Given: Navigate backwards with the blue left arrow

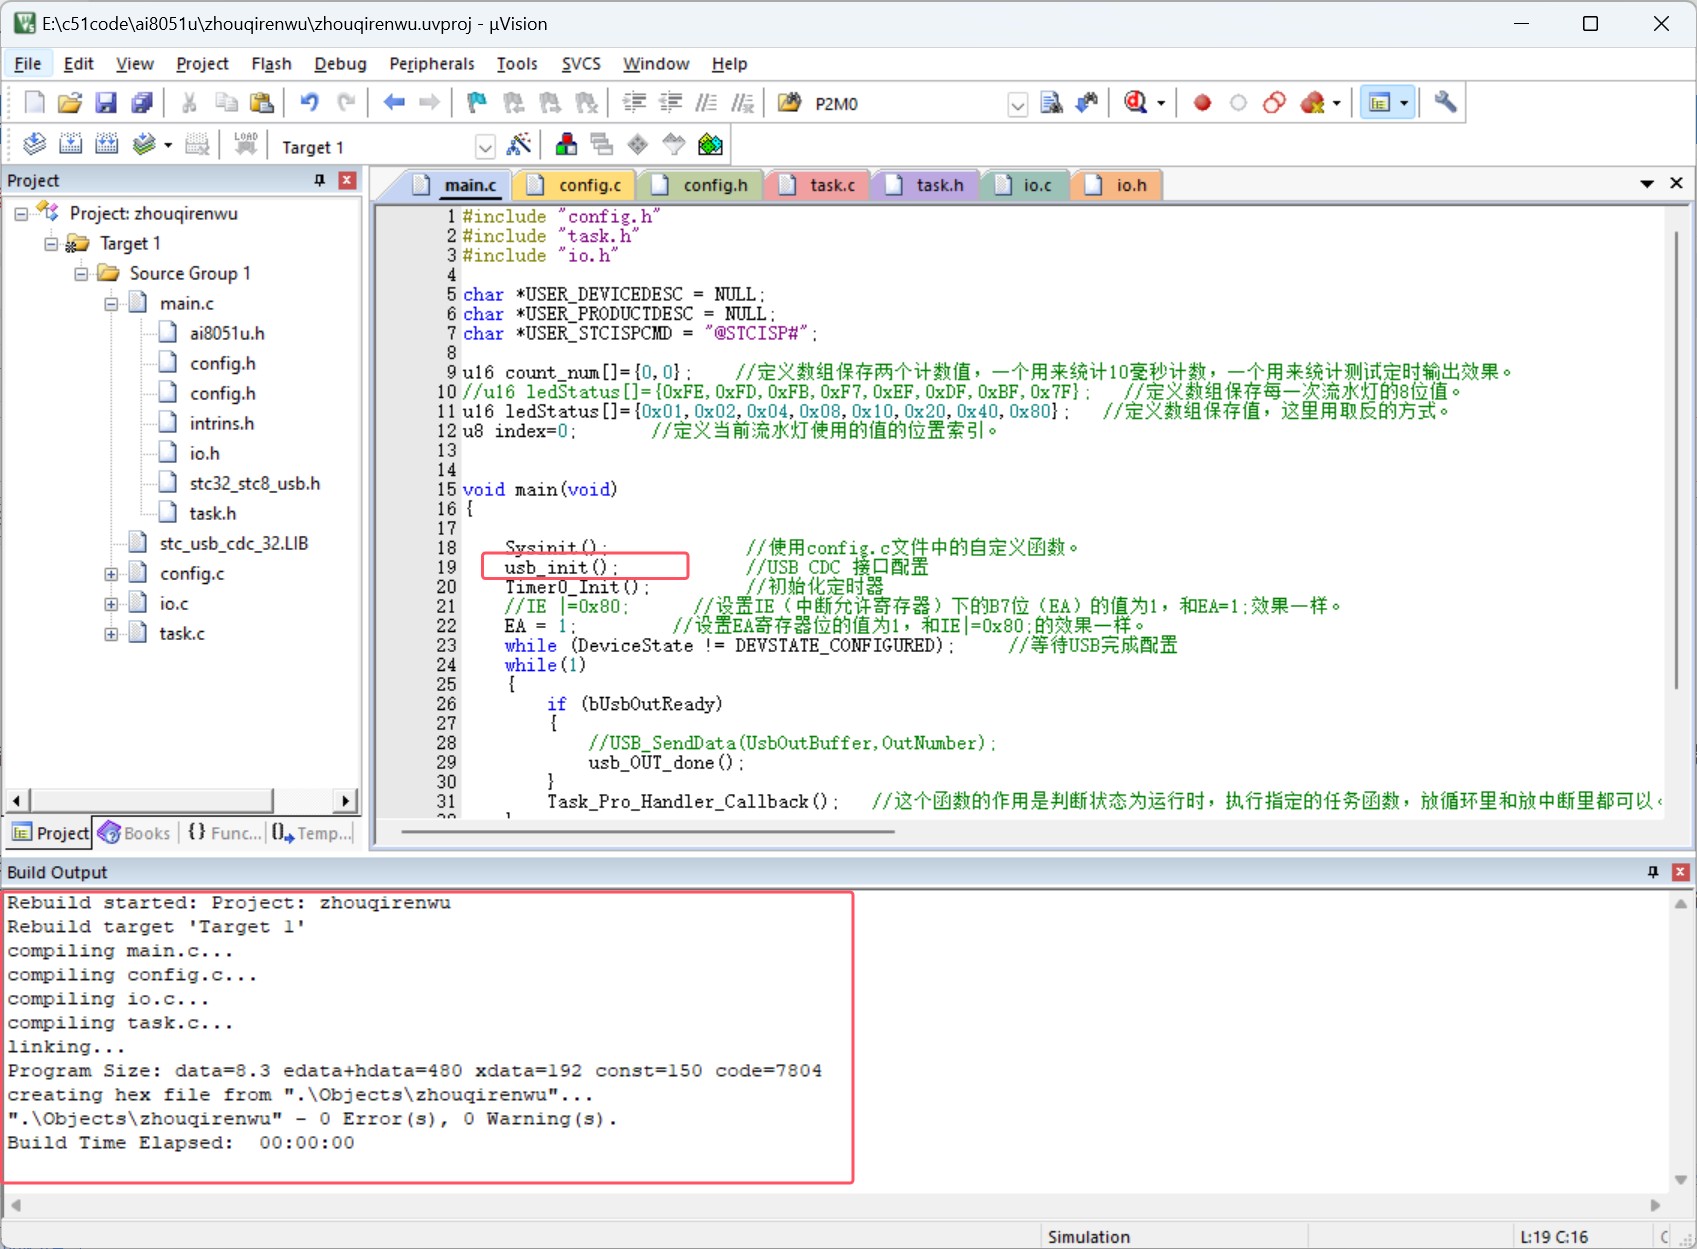Looking at the screenshot, I should coord(394,103).
